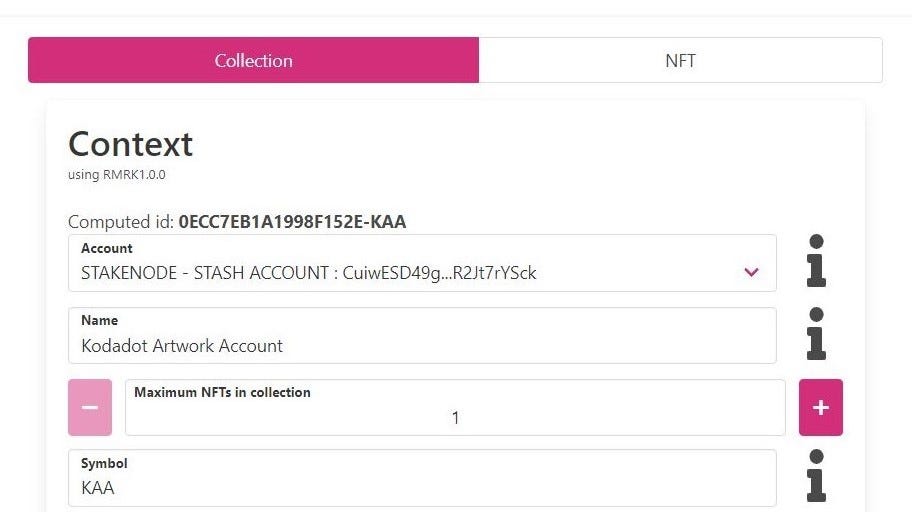Switch to the NFT tab

681,60
